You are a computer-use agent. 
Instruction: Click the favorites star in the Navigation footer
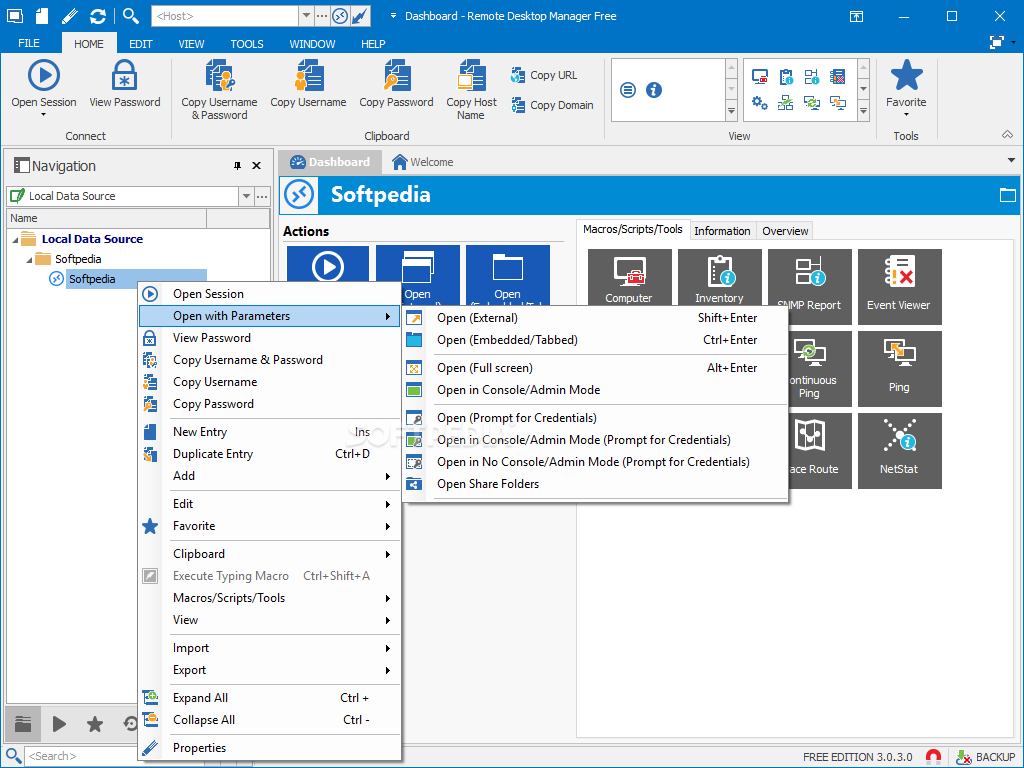pyautogui.click(x=95, y=724)
